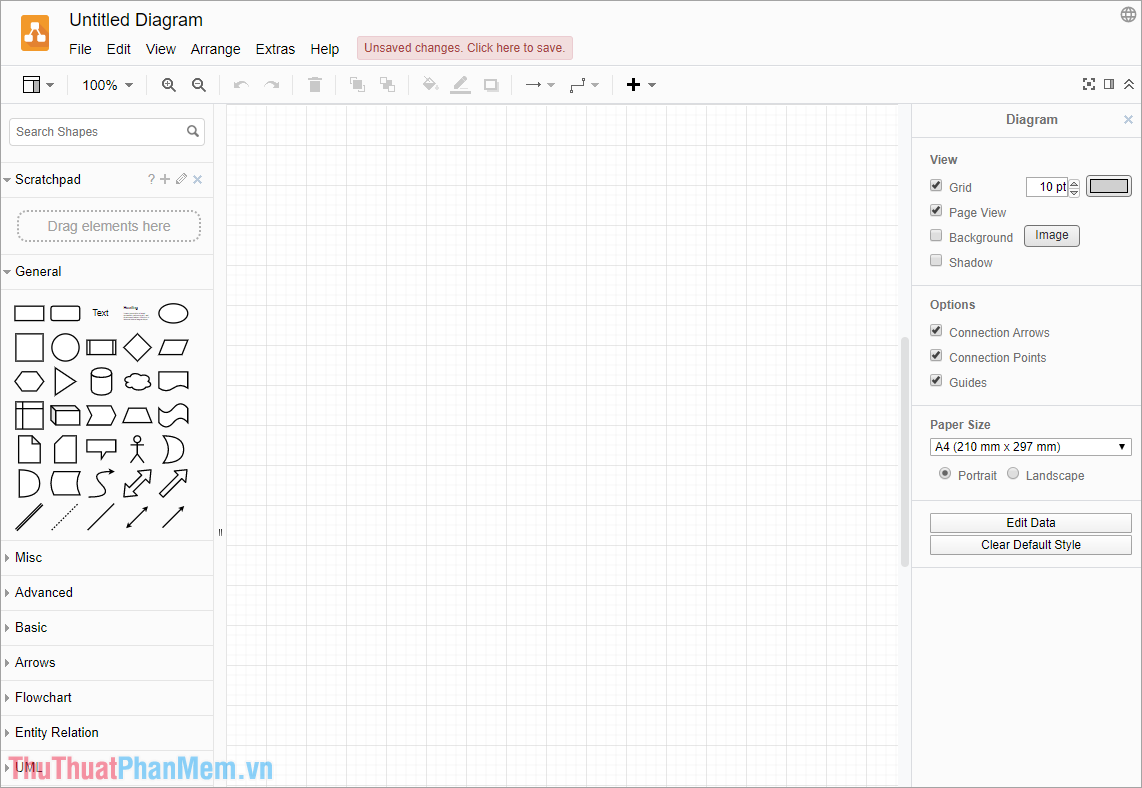The height and width of the screenshot is (788, 1142).
Task: Uncheck the Connection Arrows option
Action: coord(936,330)
